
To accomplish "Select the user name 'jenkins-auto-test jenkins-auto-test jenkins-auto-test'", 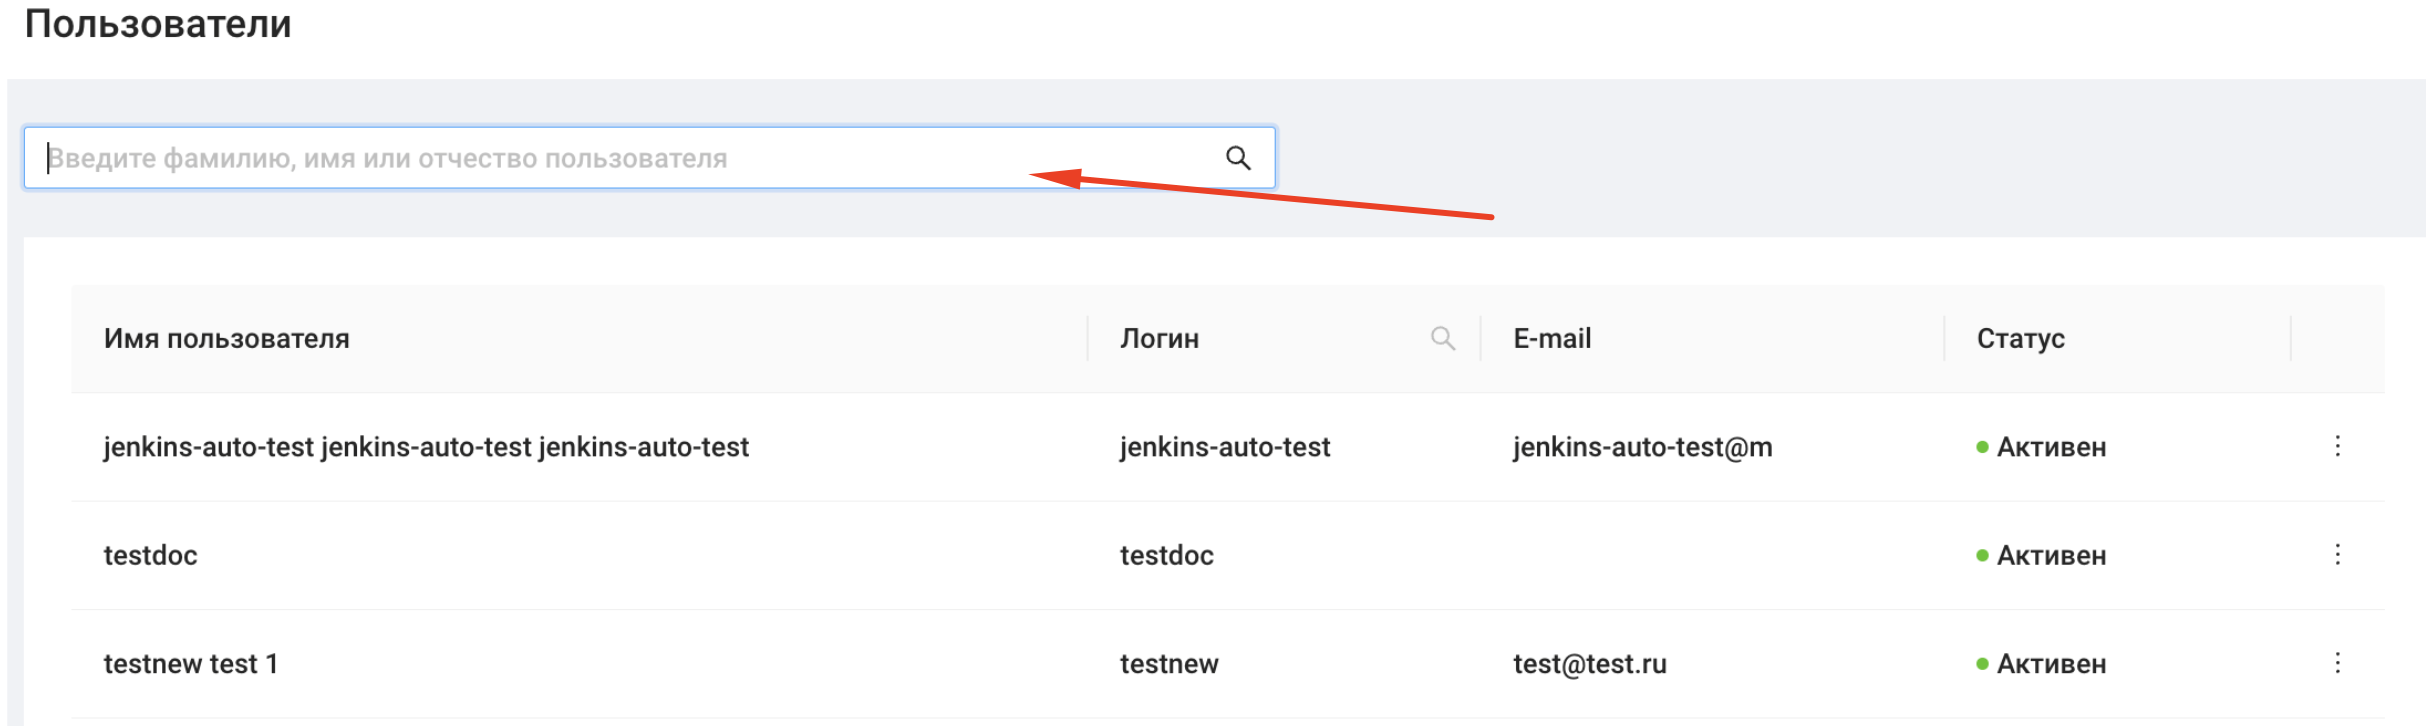I will click(x=426, y=447).
